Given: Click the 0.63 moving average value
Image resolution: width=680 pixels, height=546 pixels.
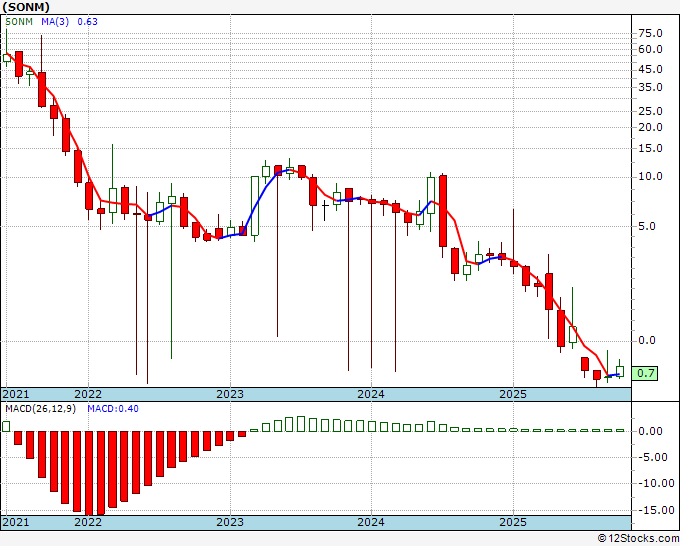Looking at the screenshot, I should [87, 22].
